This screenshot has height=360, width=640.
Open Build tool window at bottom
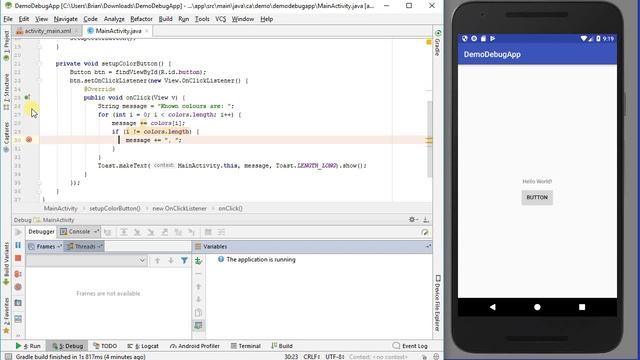(x=282, y=346)
